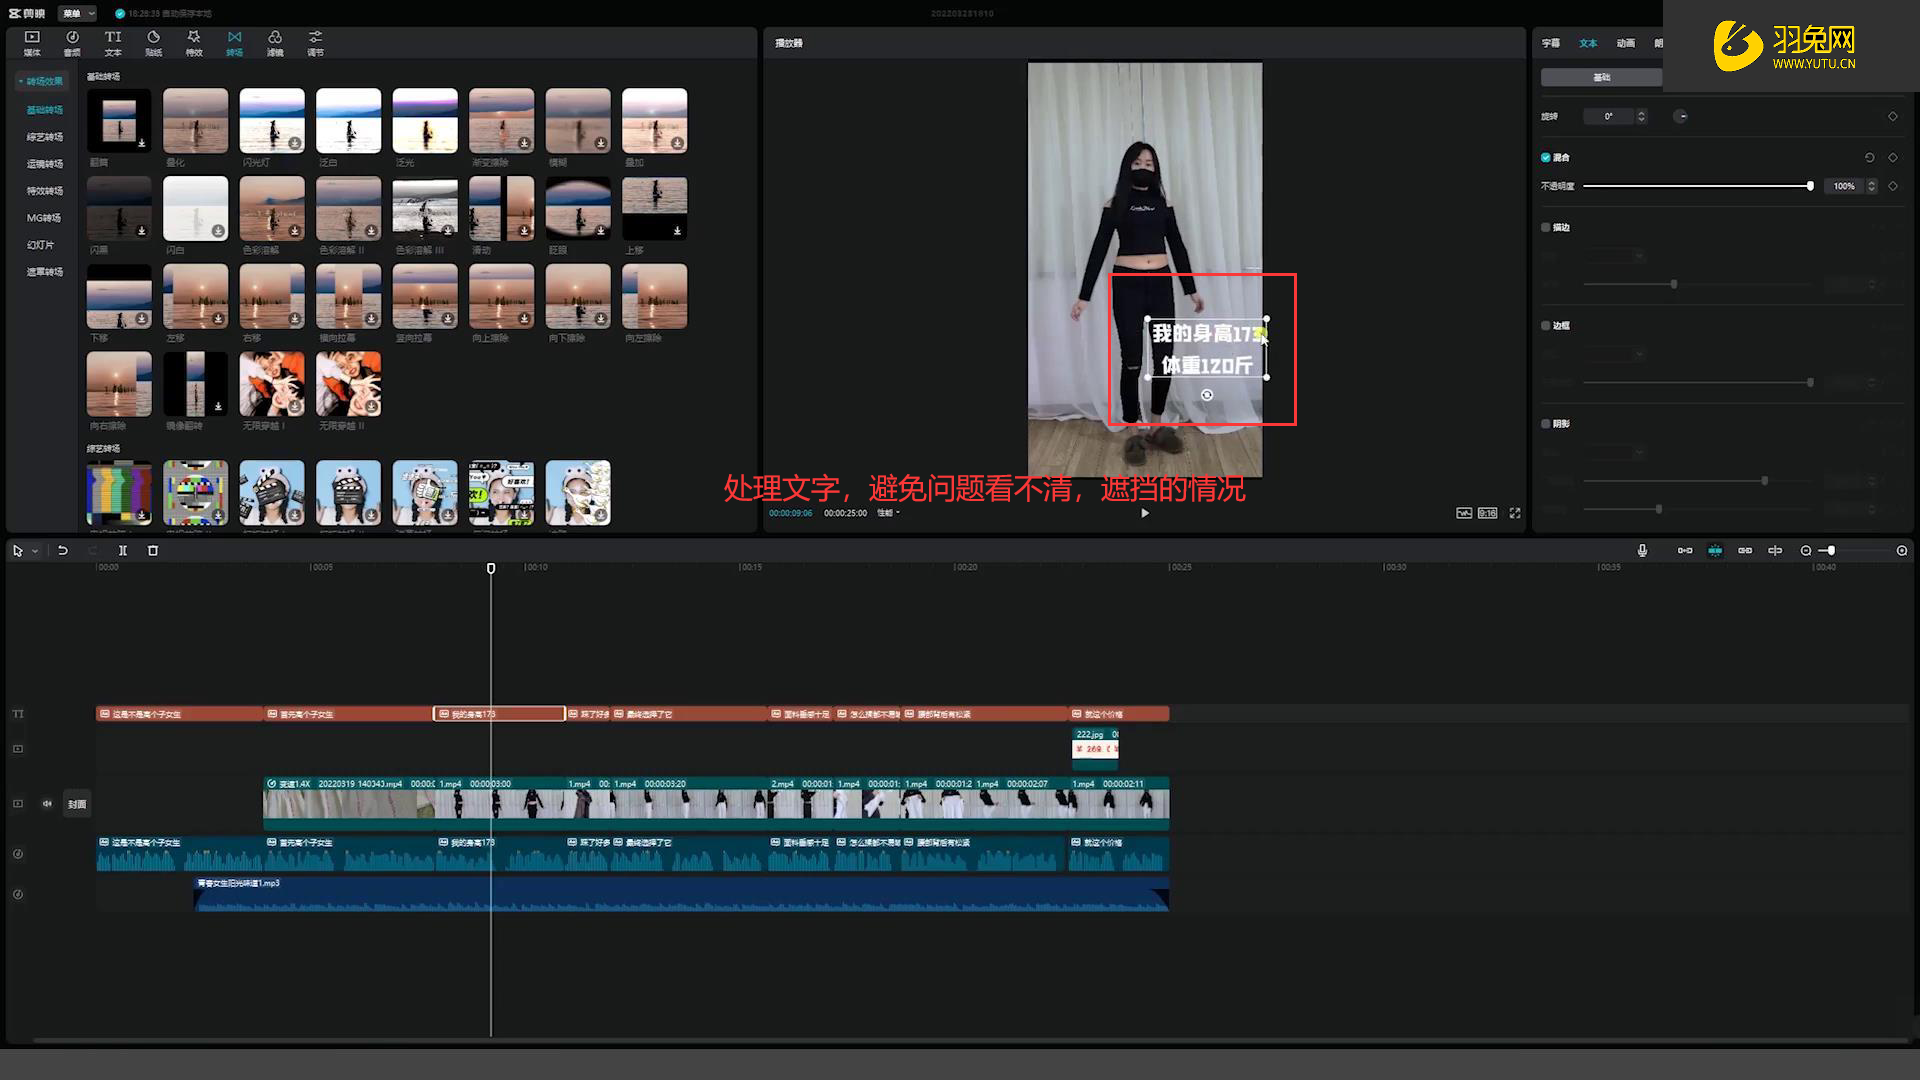Select the 闪光灯 transition thumbnail
This screenshot has height=1080, width=1920.
tap(272, 121)
